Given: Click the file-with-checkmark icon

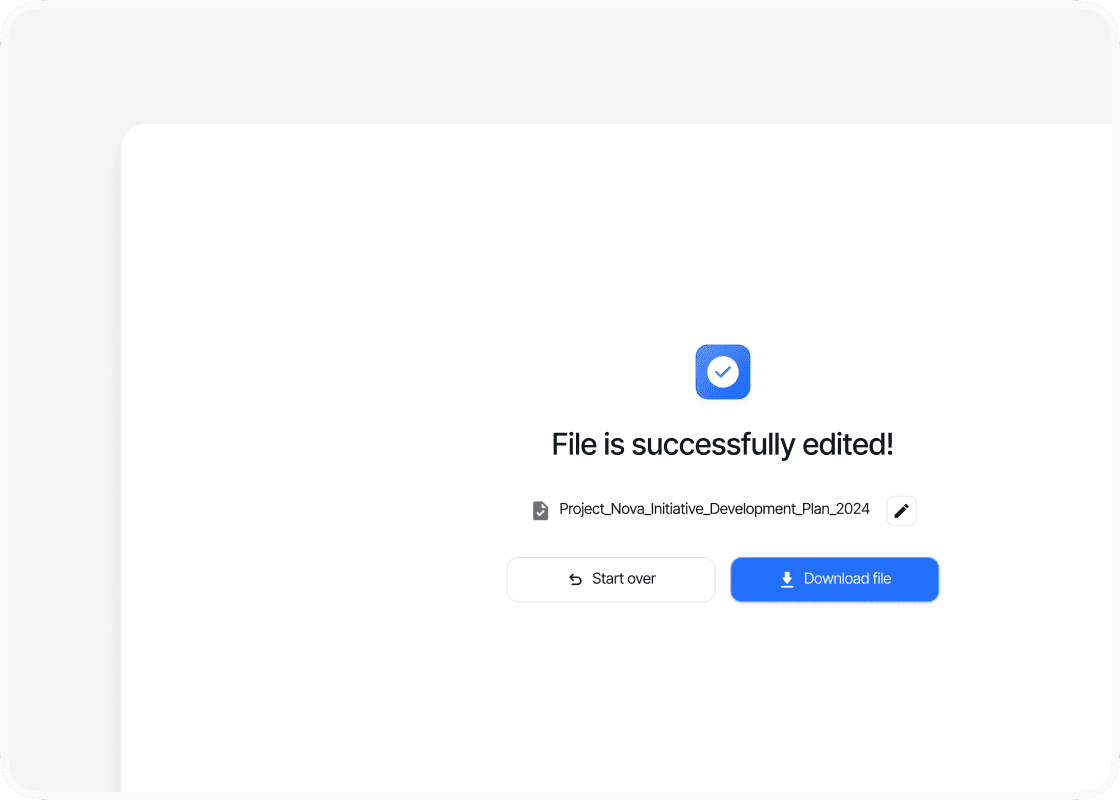Looking at the screenshot, I should (540, 511).
